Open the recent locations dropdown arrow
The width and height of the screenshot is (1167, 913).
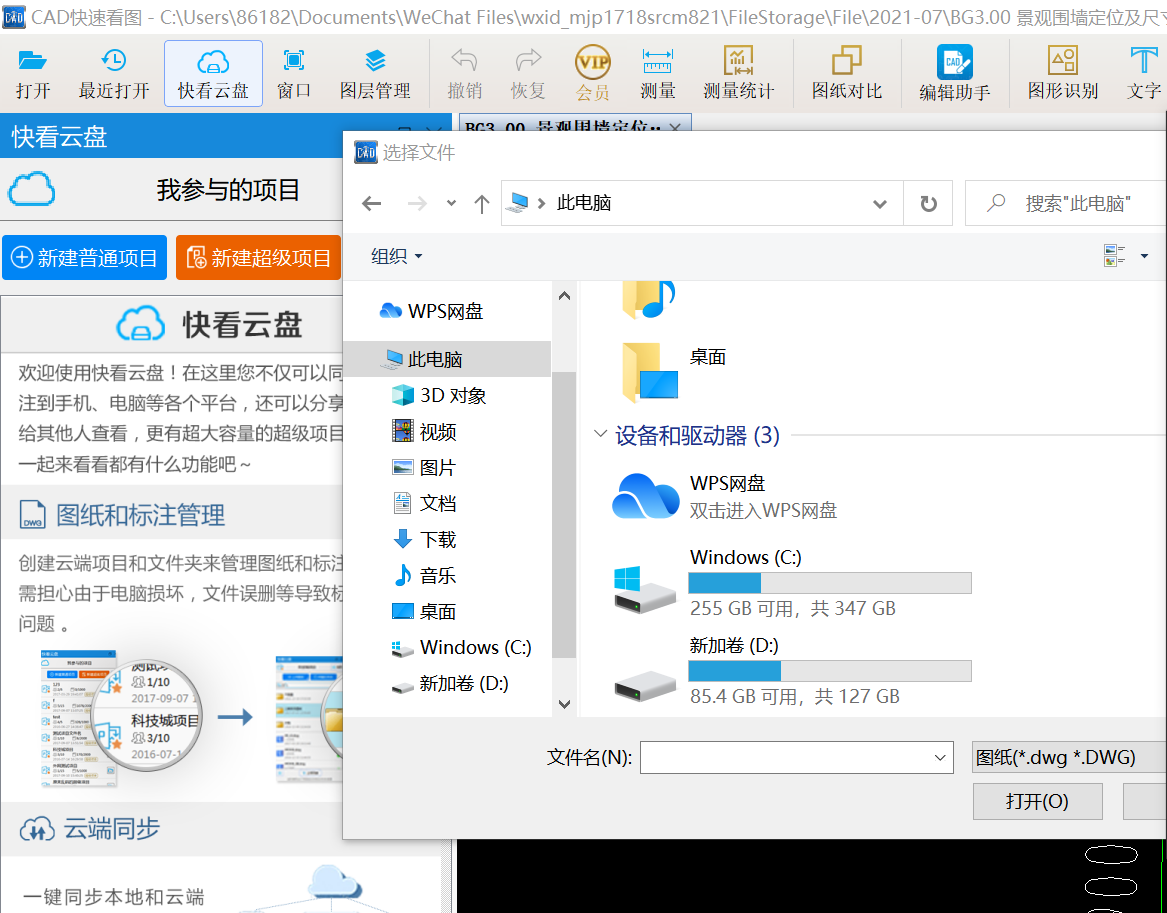coord(451,203)
